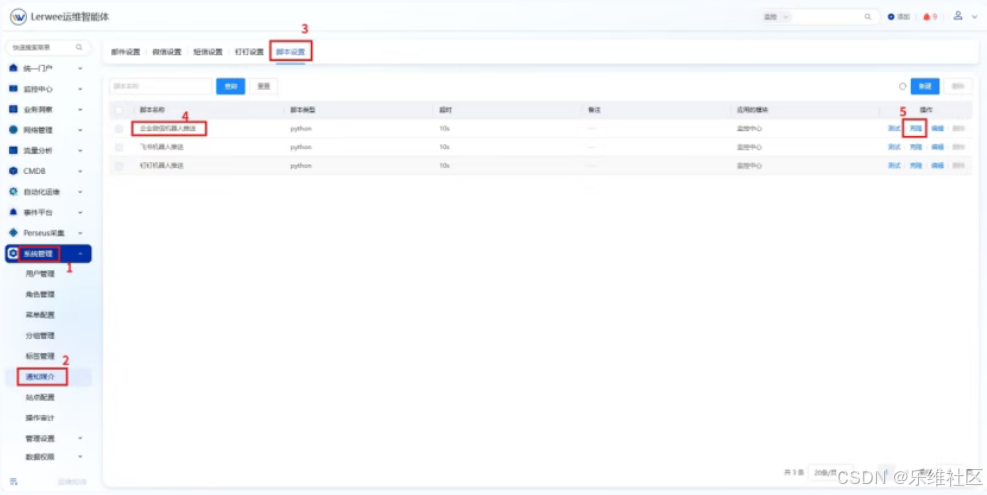Focus the 快速搜索菜单 sidebar search field

click(x=48, y=47)
